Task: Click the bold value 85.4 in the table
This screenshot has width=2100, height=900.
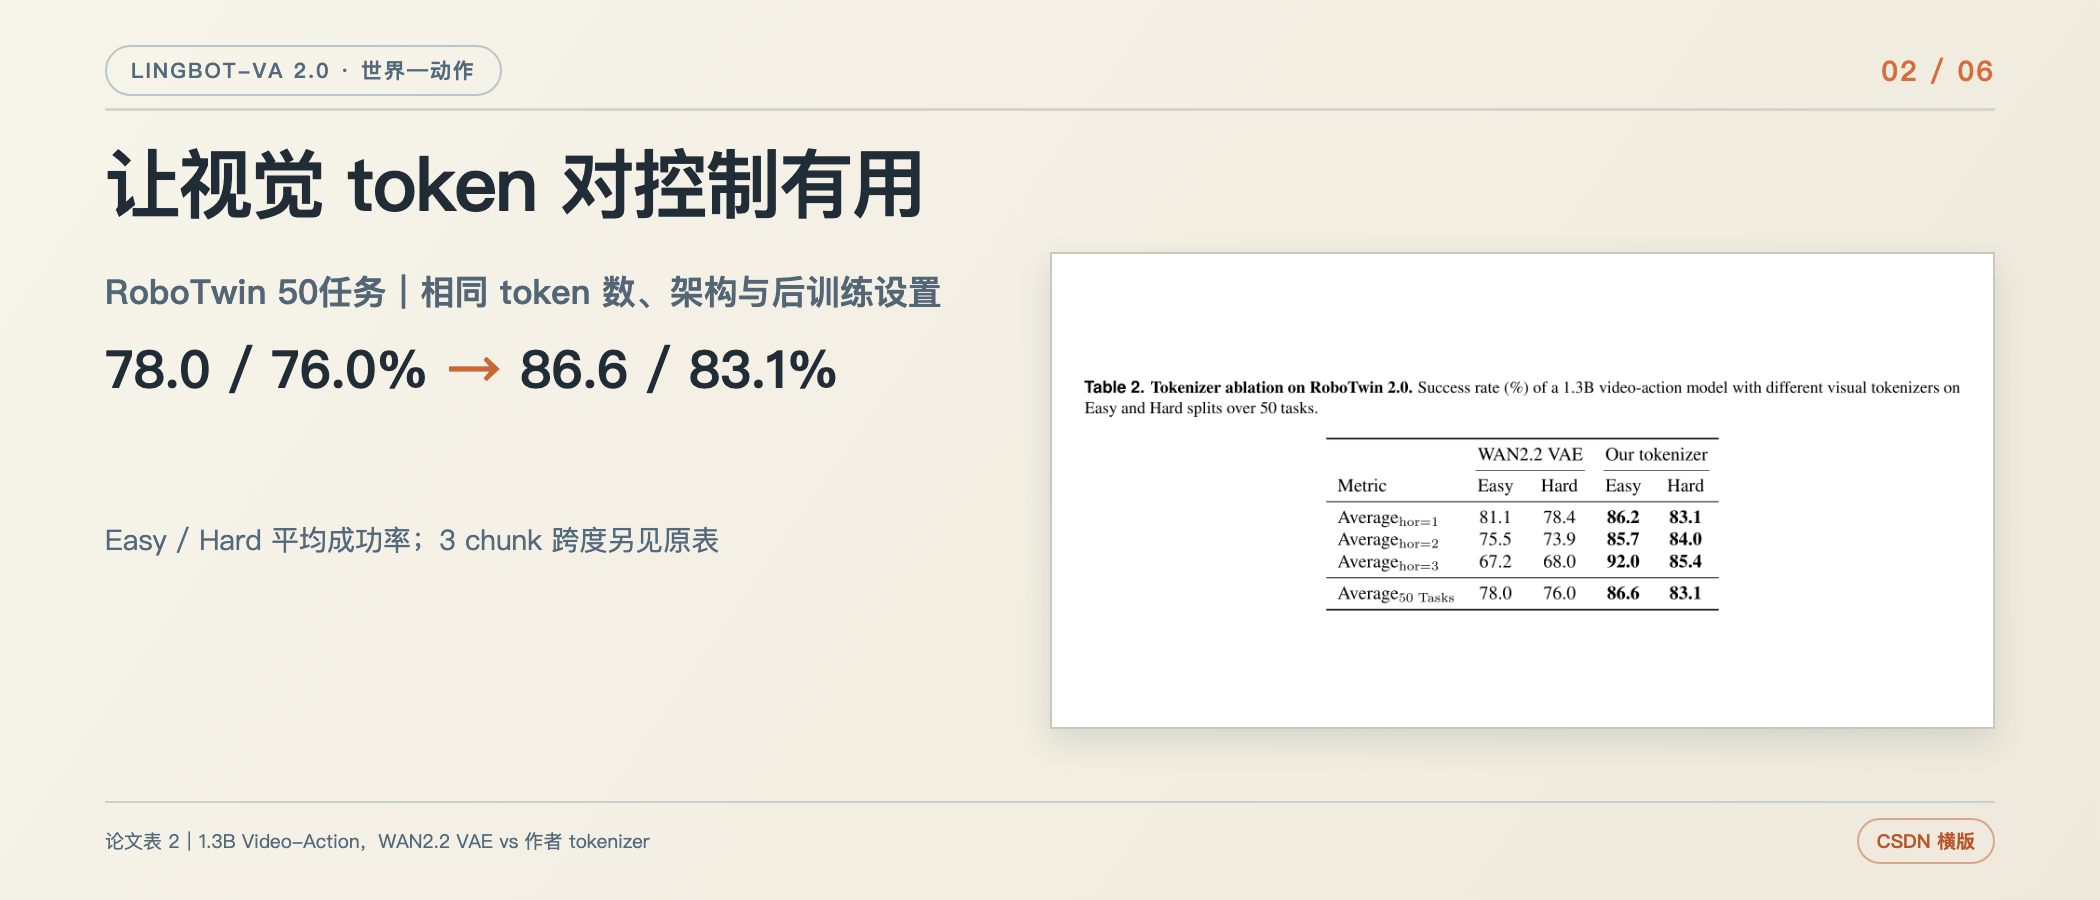Action: click(1685, 561)
